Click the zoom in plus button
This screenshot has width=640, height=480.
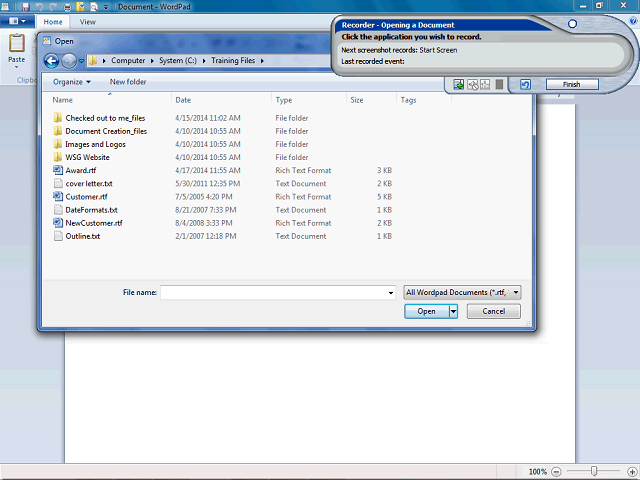pyautogui.click(x=632, y=472)
